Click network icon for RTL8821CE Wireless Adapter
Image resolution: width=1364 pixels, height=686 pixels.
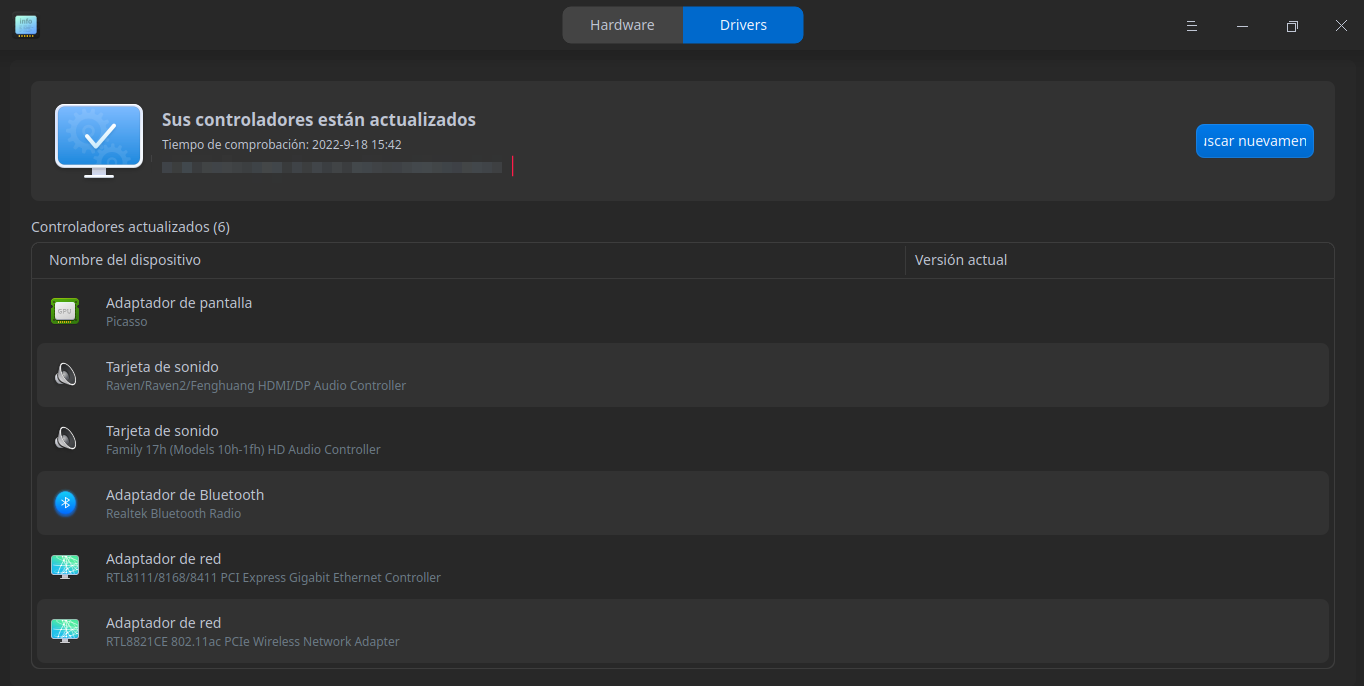click(x=65, y=631)
